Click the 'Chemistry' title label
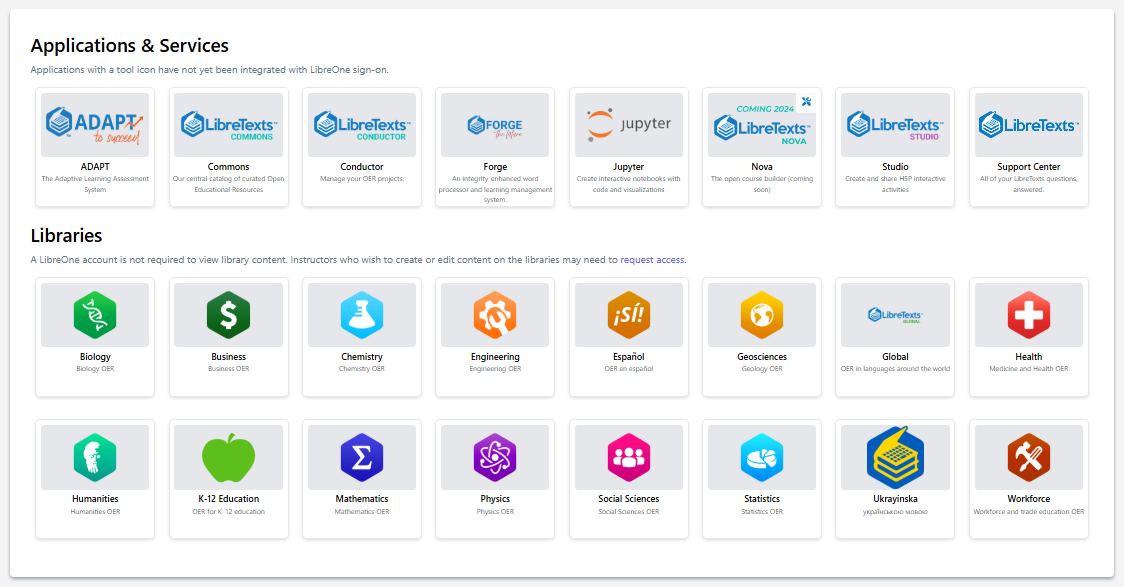This screenshot has width=1124, height=587. click(x=361, y=356)
